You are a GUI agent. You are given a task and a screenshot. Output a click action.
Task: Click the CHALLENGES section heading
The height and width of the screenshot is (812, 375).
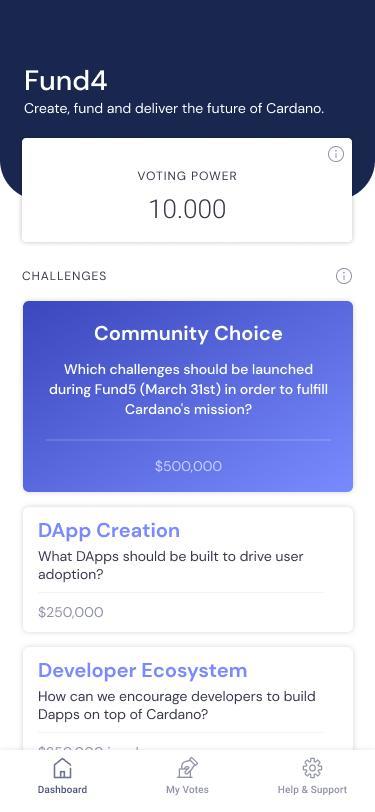tap(64, 276)
